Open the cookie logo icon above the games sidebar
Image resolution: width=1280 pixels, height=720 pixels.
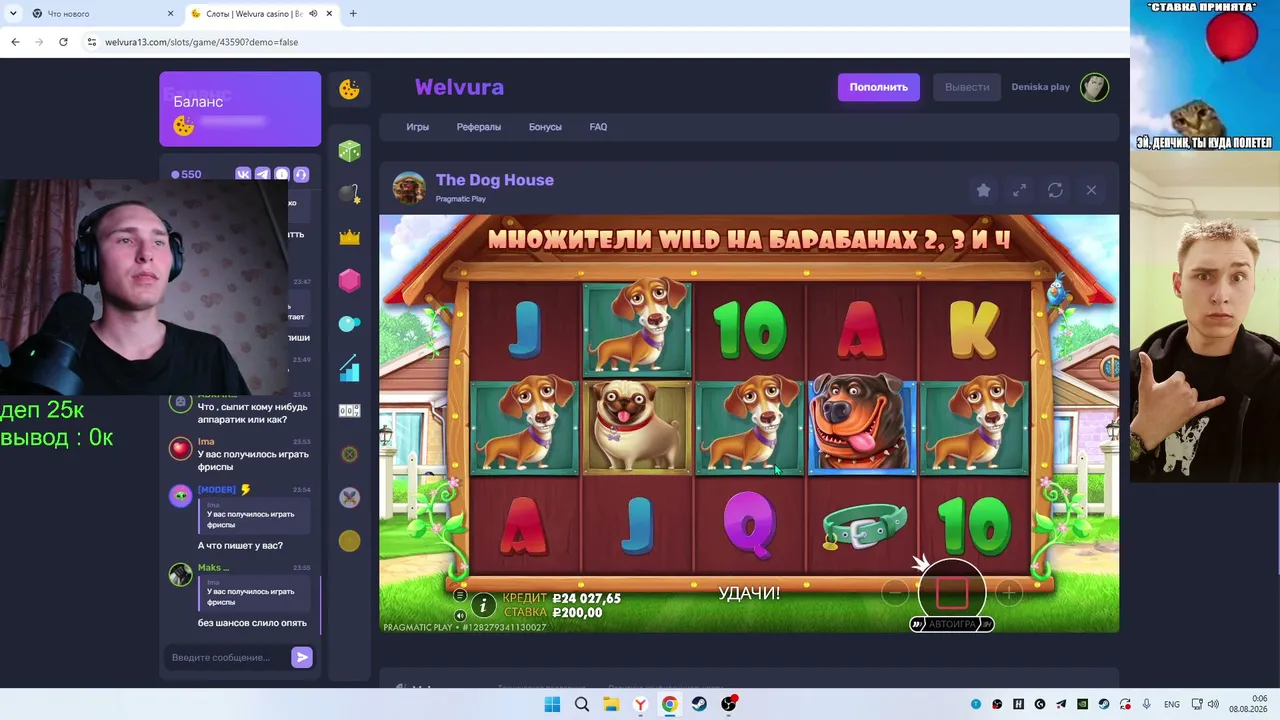[349, 89]
